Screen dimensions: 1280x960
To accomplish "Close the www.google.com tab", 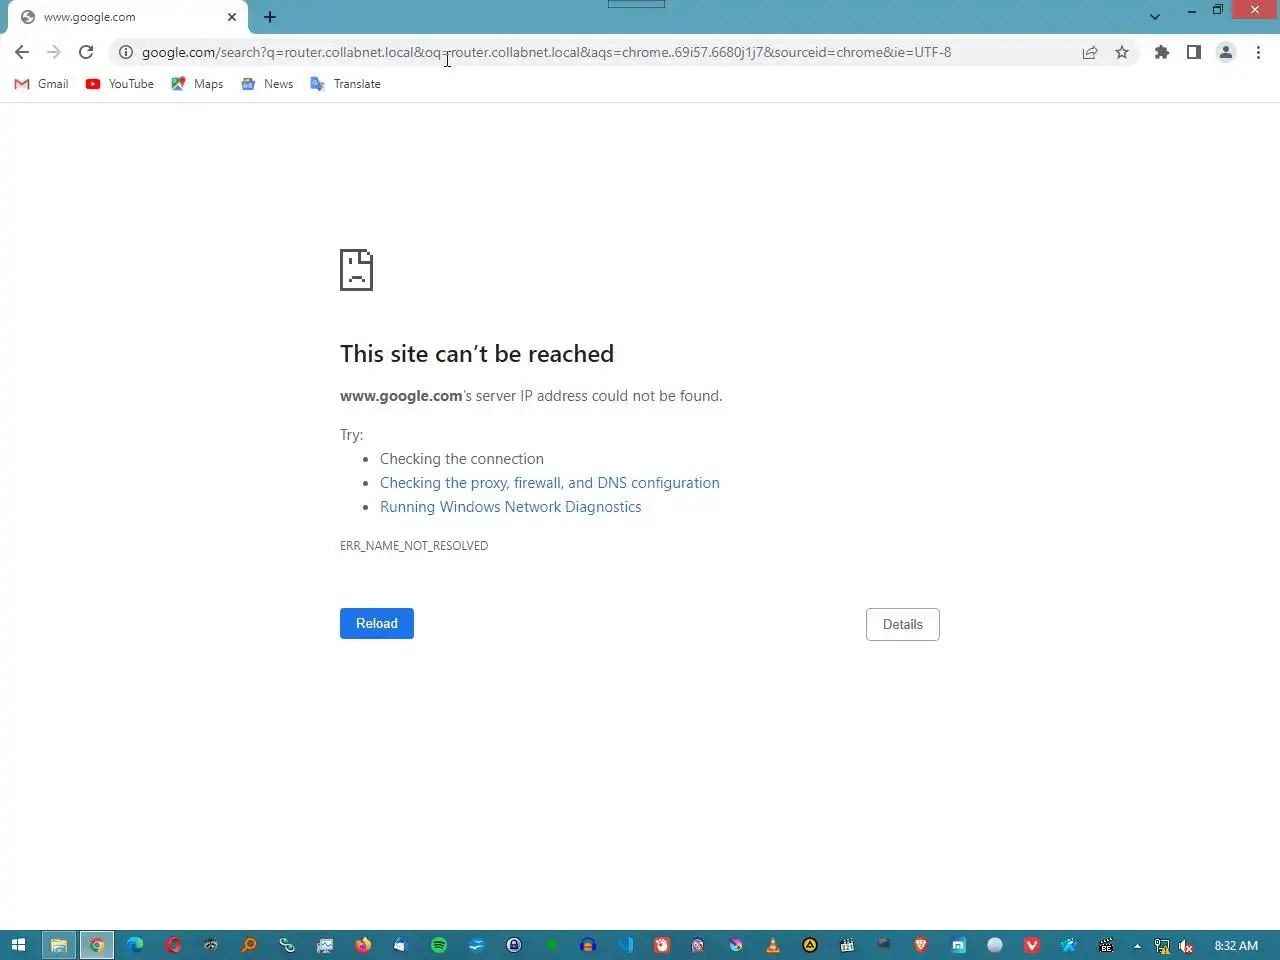I will pos(232,17).
